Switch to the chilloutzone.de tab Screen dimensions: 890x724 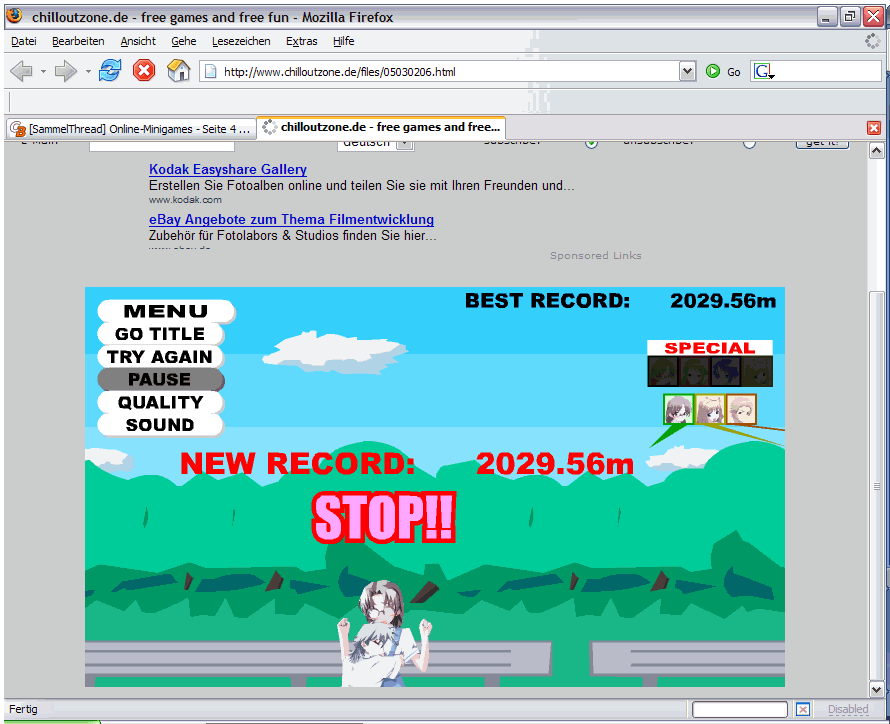[381, 127]
